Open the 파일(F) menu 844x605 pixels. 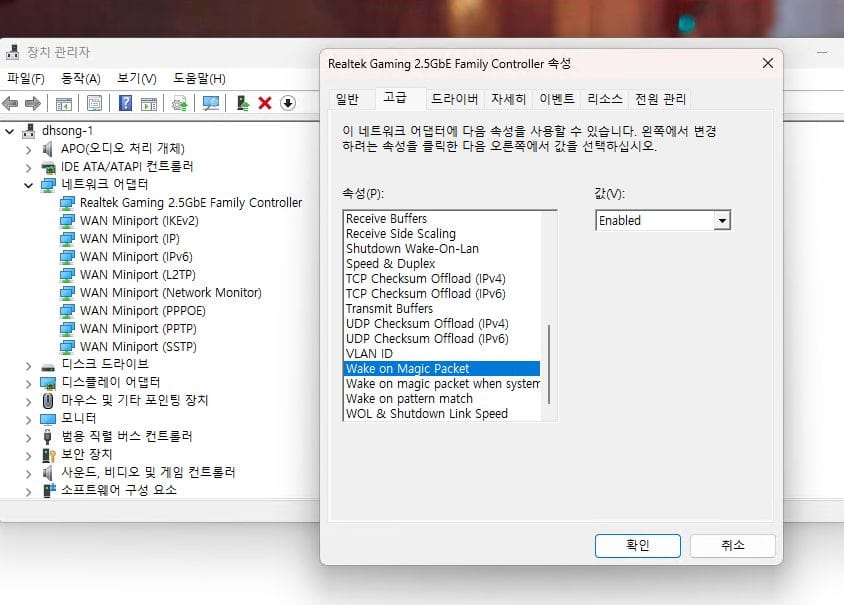tap(25, 79)
